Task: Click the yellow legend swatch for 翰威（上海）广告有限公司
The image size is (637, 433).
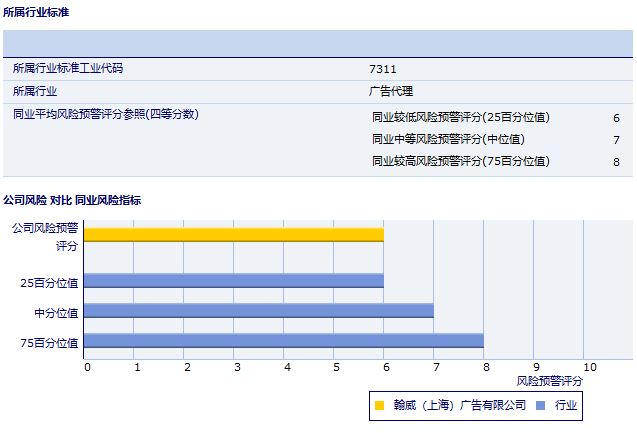Action: pyautogui.click(x=379, y=405)
